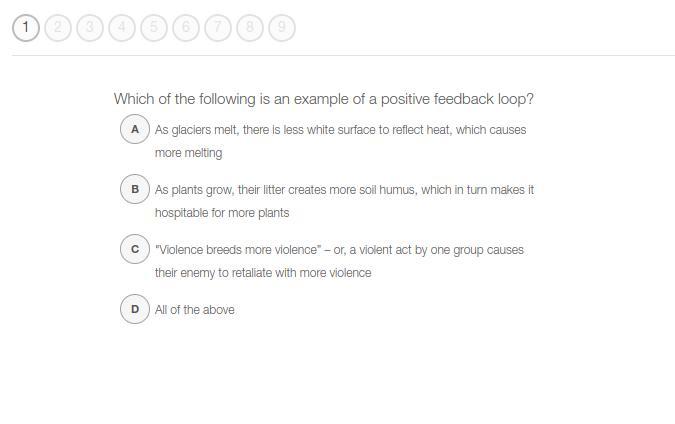Go to question 1 step circle
This screenshot has height=424, width=675.
pyautogui.click(x=26, y=28)
